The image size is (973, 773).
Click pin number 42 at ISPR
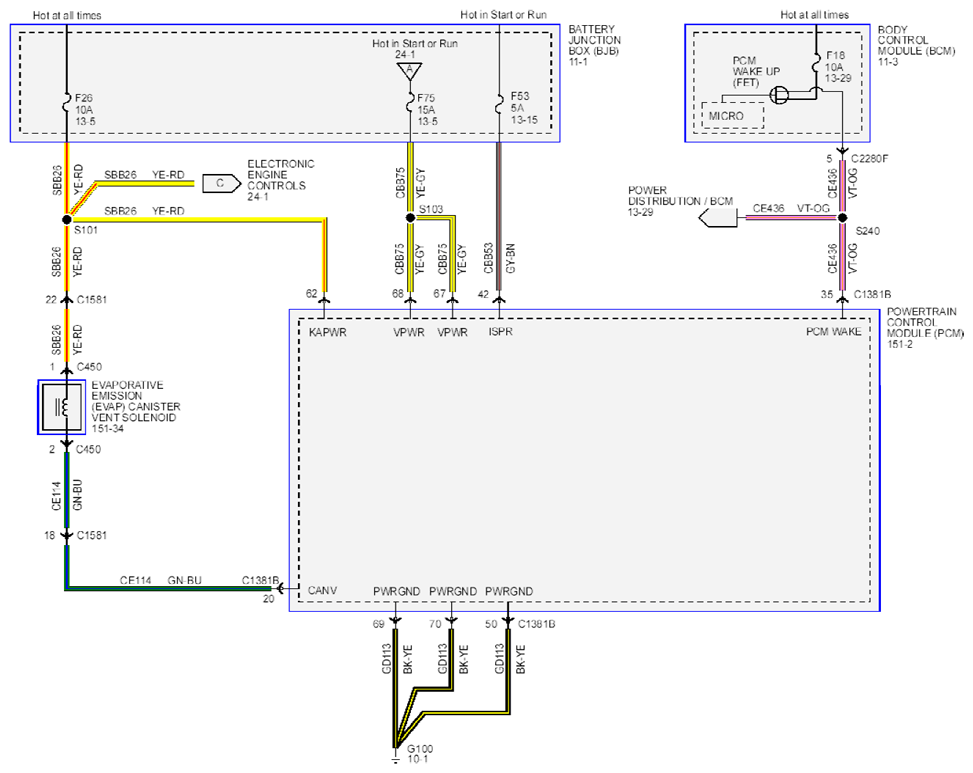483,294
